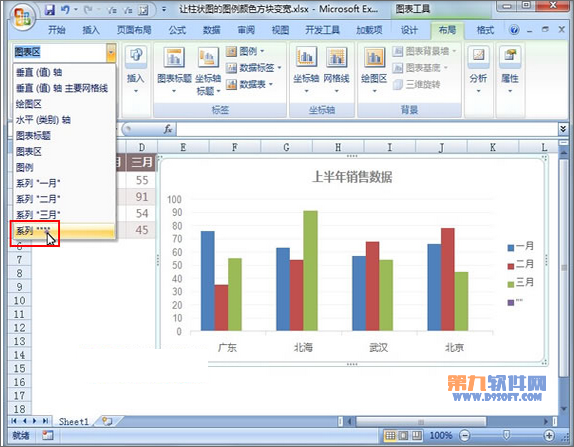Select 系列 "一月" in element list
The image size is (574, 447).
64,183
